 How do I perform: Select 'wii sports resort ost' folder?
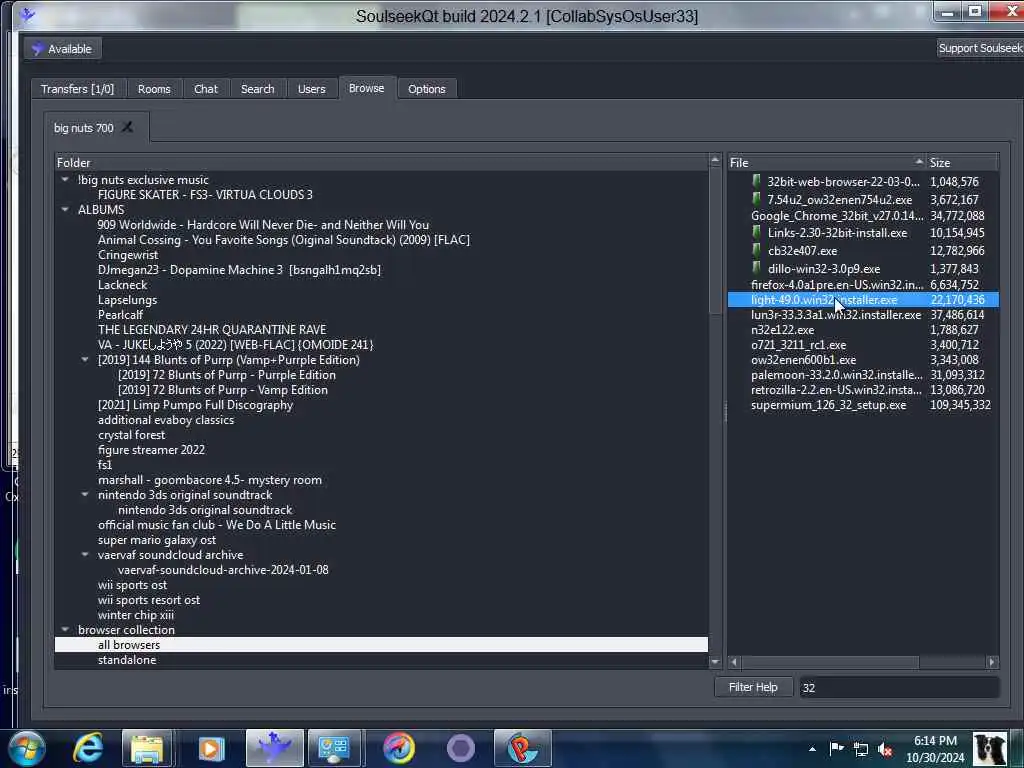[149, 600]
